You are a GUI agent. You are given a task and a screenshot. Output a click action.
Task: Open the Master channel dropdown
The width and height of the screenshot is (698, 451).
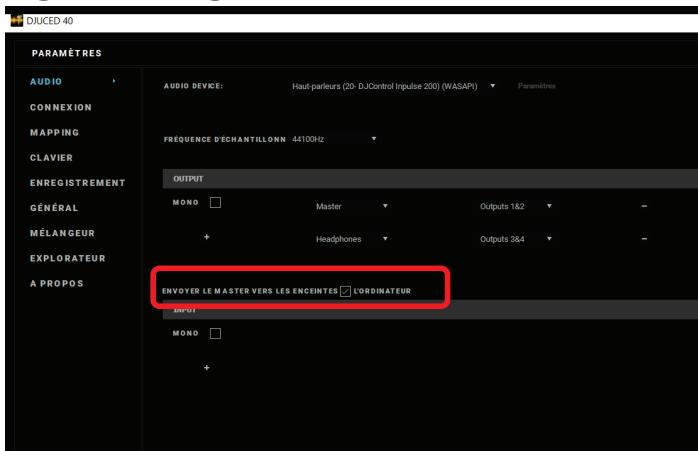[352, 206]
